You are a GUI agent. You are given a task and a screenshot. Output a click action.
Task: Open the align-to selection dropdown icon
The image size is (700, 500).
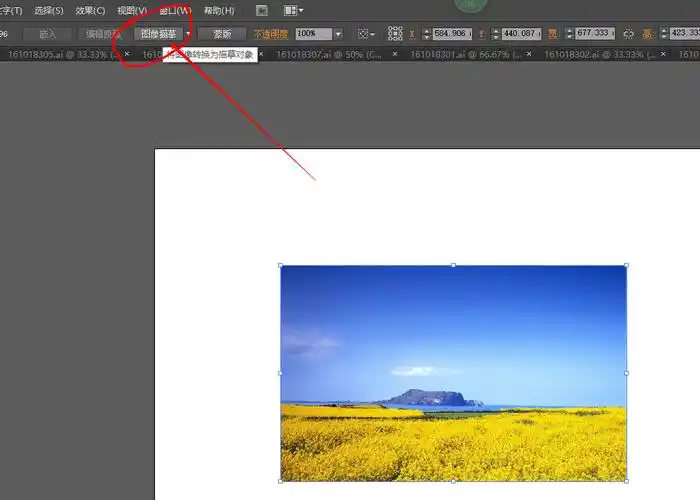tap(366, 33)
